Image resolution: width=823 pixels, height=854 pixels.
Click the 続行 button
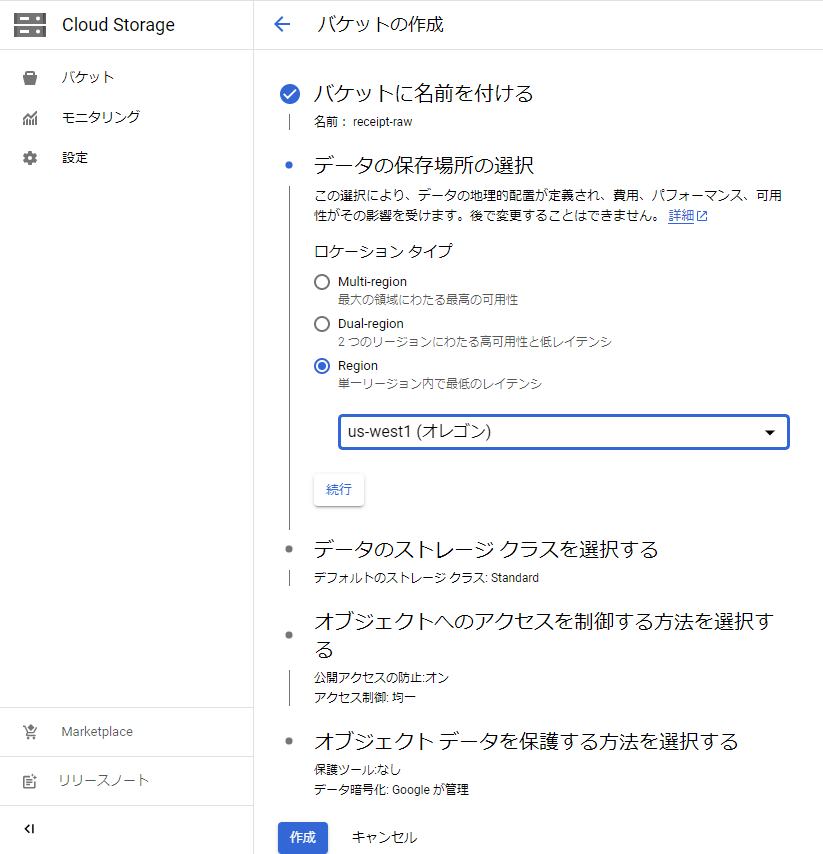click(339, 490)
